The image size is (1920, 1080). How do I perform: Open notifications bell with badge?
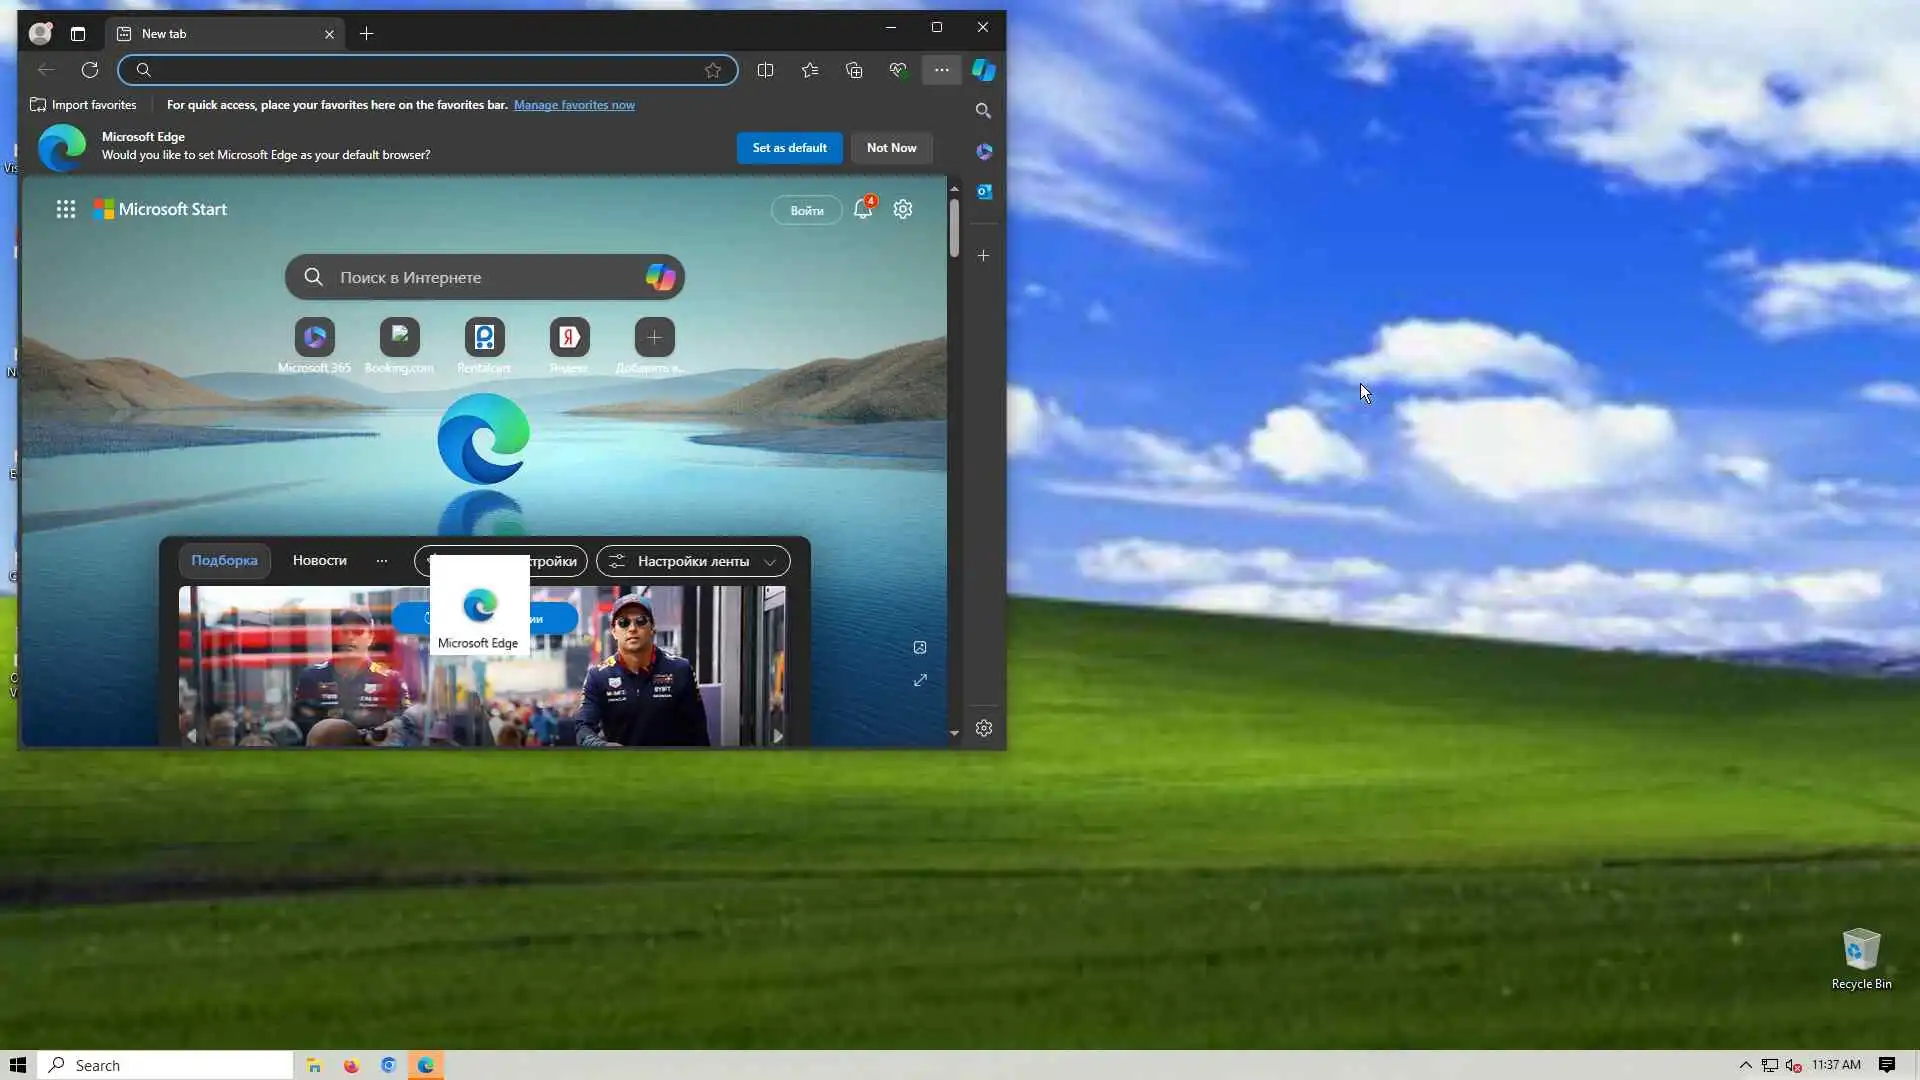coord(863,209)
